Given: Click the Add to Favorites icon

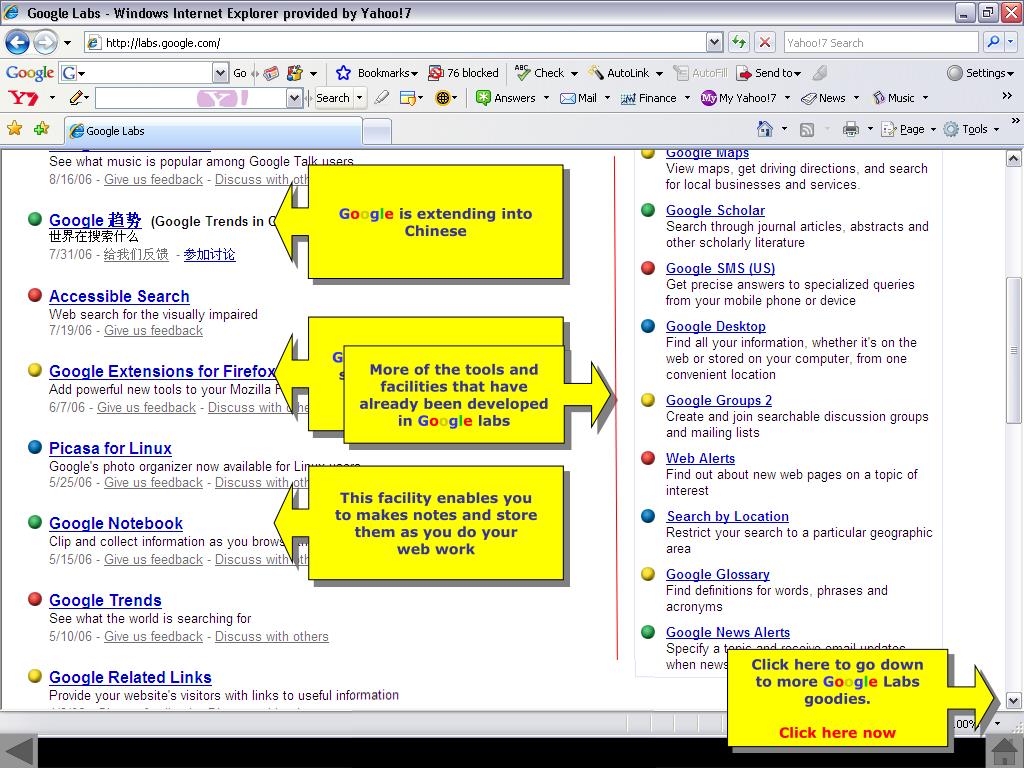Looking at the screenshot, I should [x=41, y=128].
